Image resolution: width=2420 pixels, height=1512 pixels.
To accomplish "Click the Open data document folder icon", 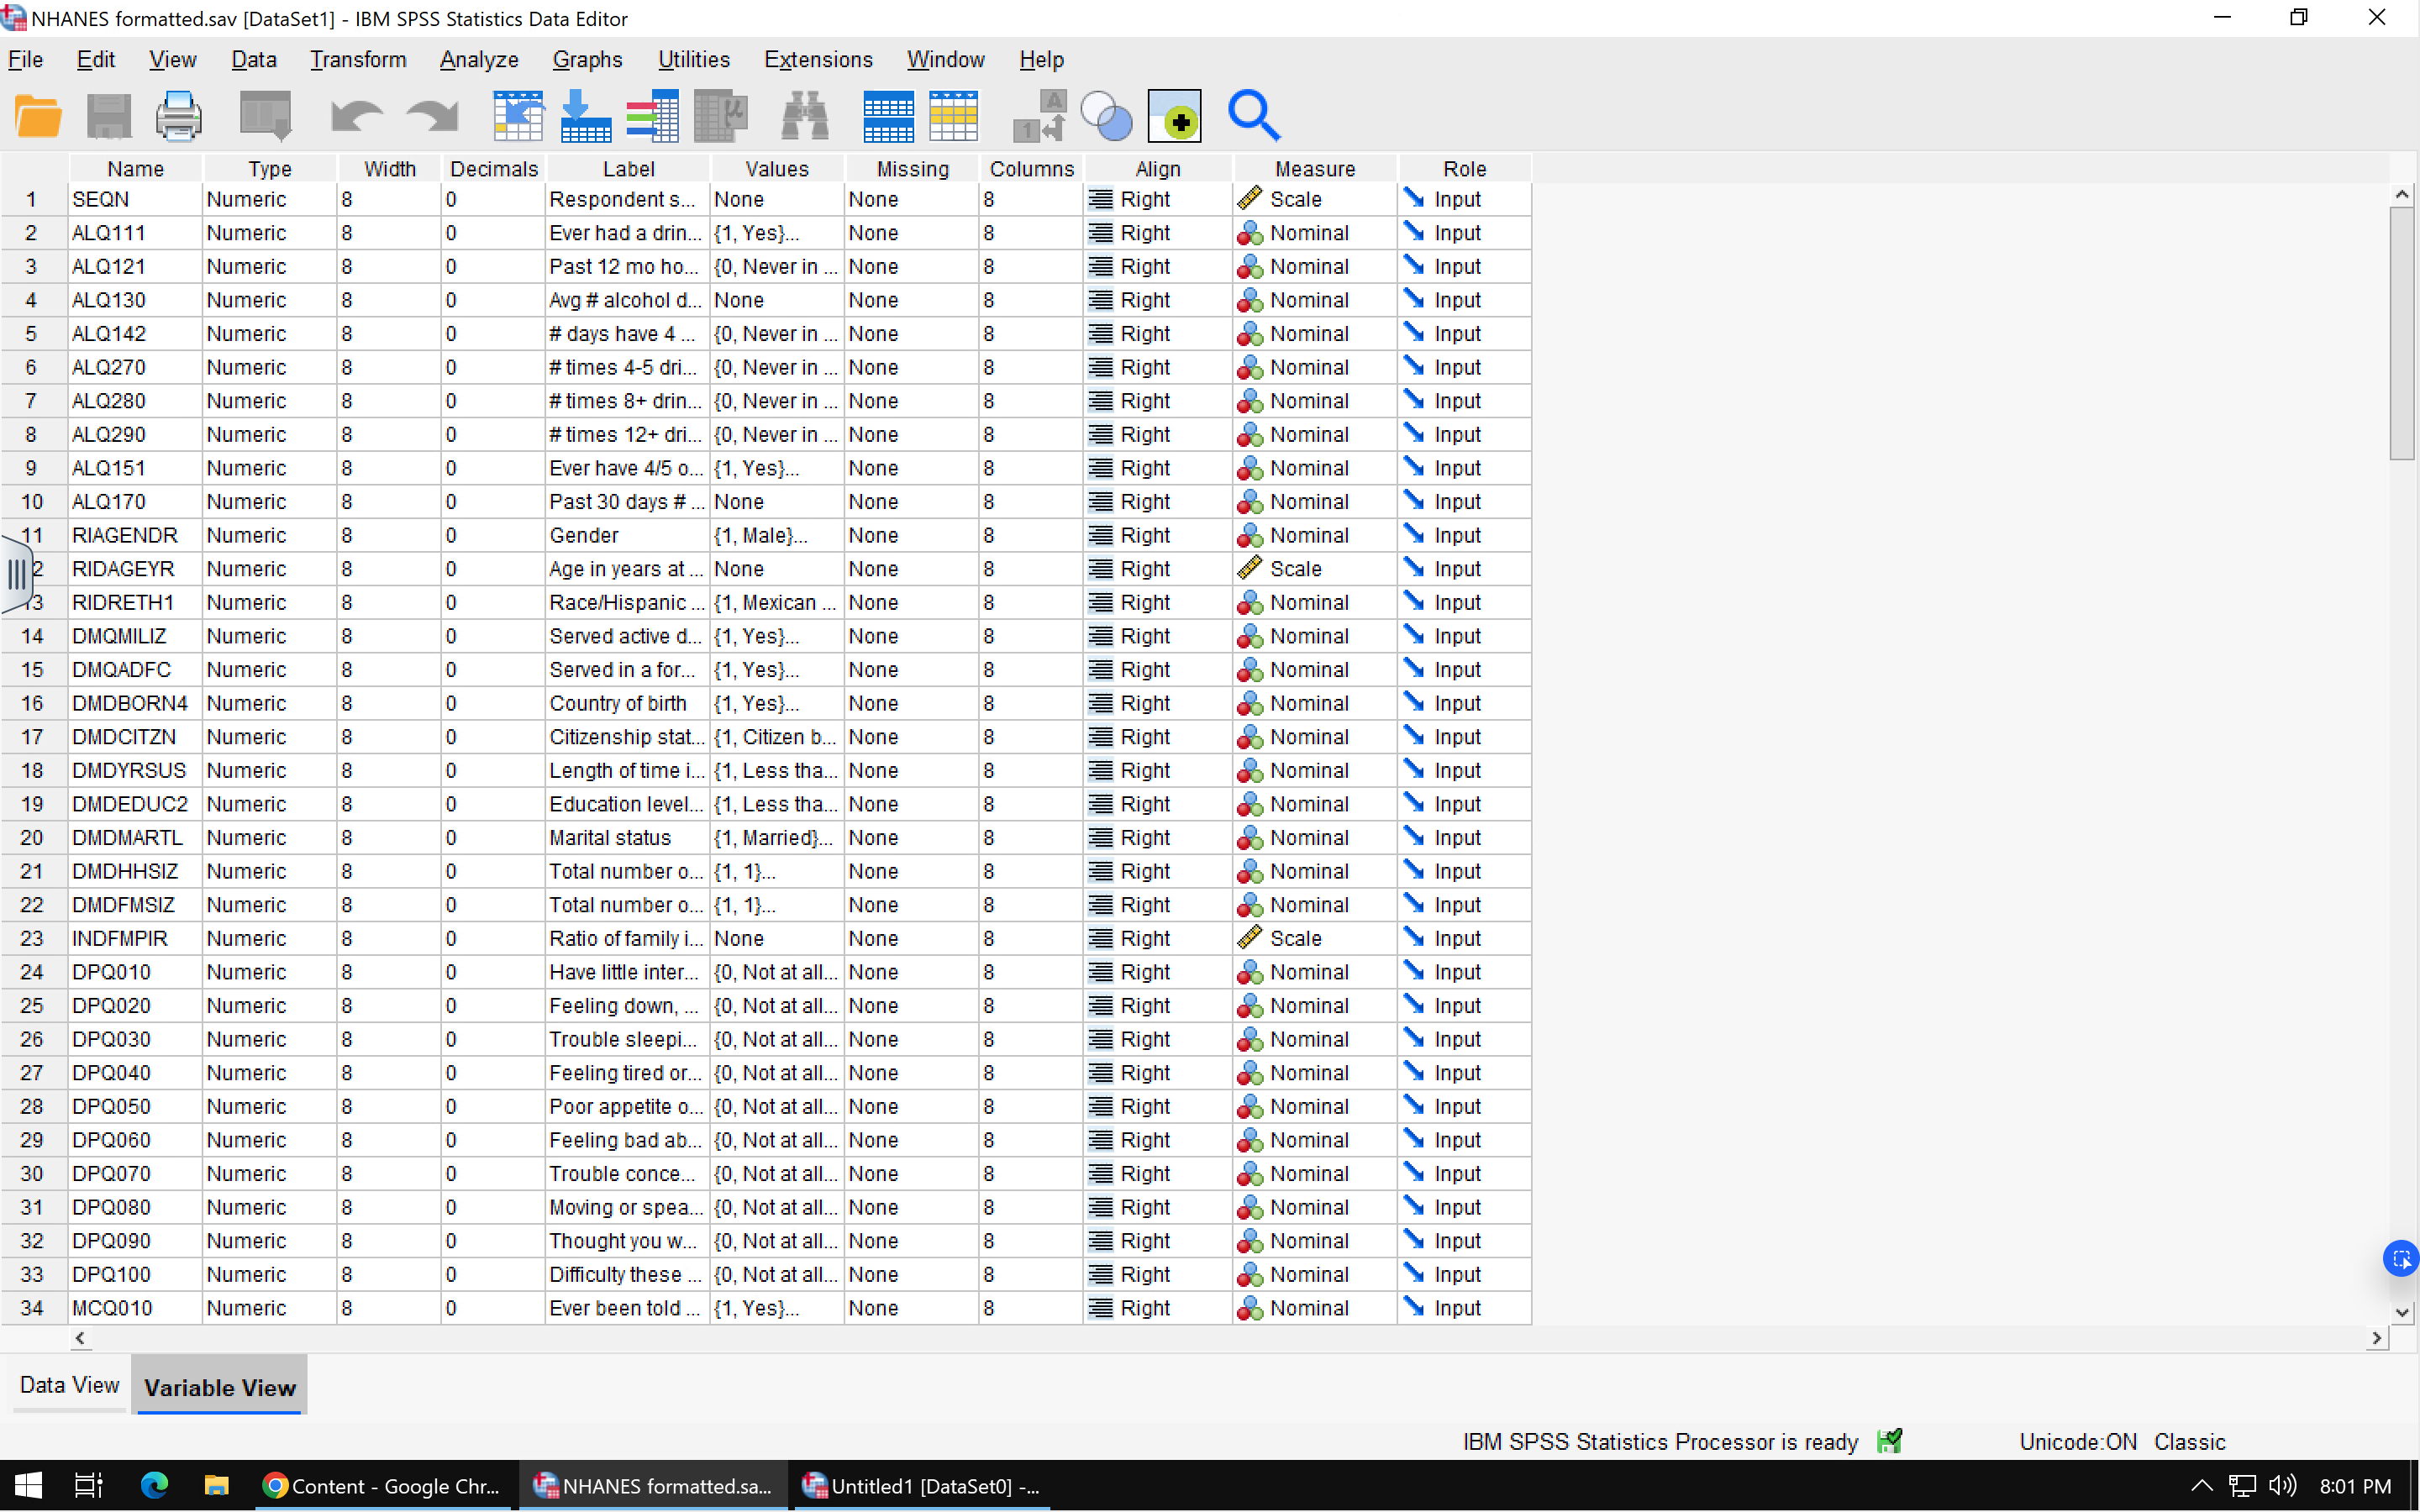I will pos(38,117).
